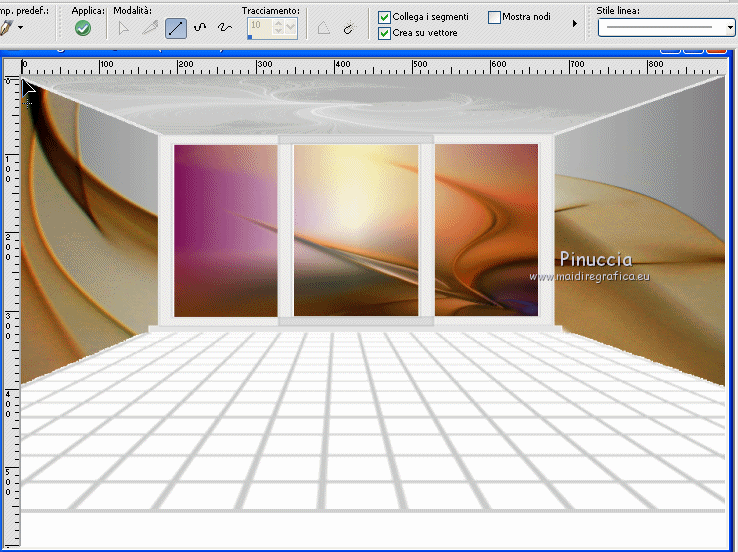Viewport: 738px width, 552px height.
Task: Open the Tracciamento slider dropdown arrow
Action: click(290, 27)
